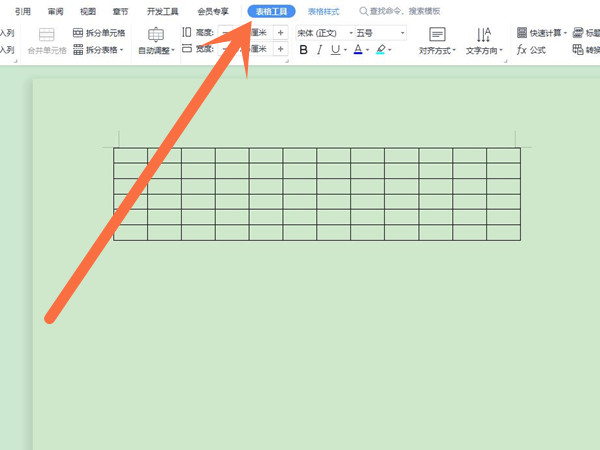Click the Table Tools (表格工具) tab
Viewport: 600px width, 450px height.
(271, 11)
